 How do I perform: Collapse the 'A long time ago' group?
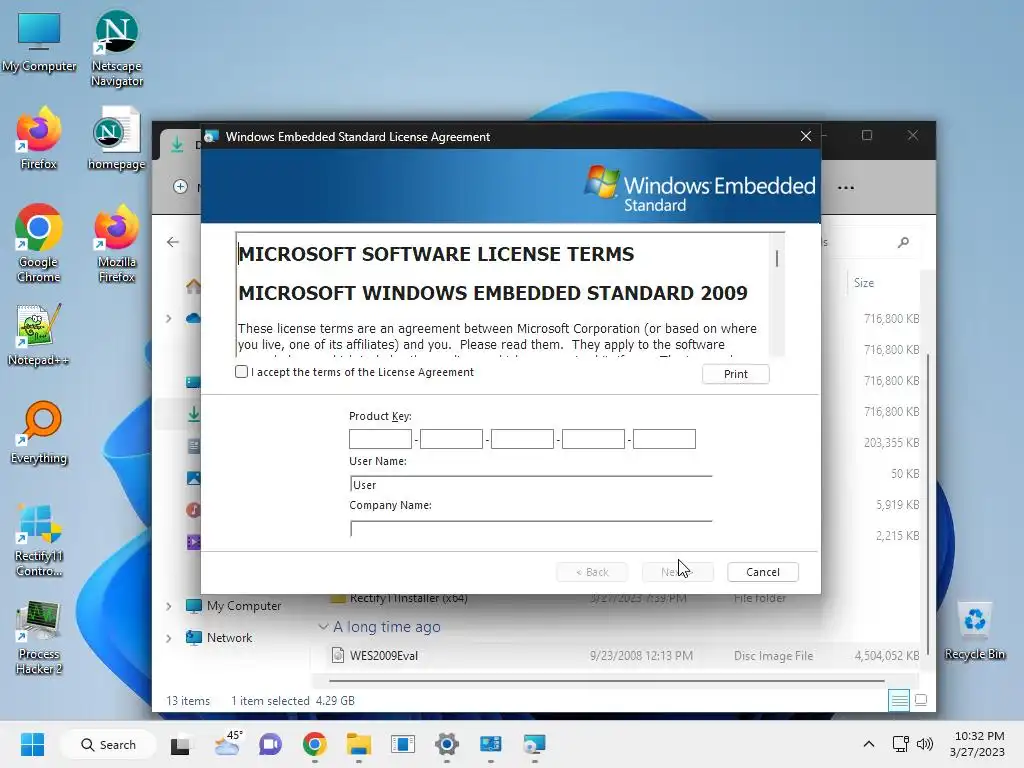[323, 627]
